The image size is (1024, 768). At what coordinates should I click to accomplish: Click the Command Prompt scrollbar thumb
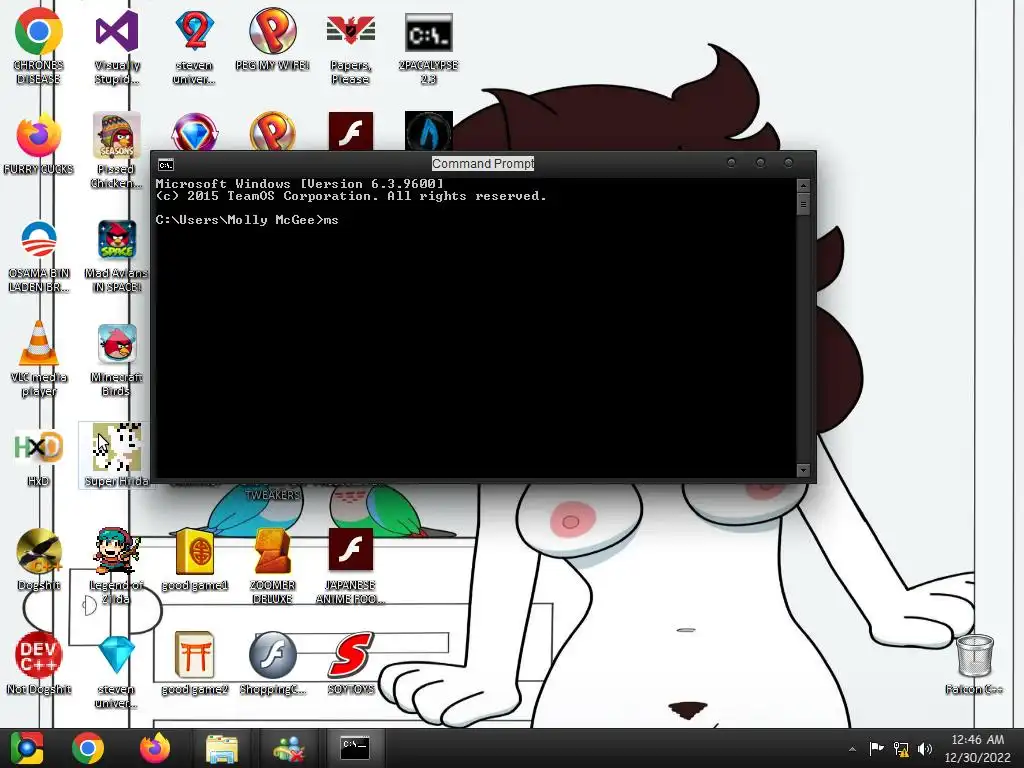click(x=803, y=204)
